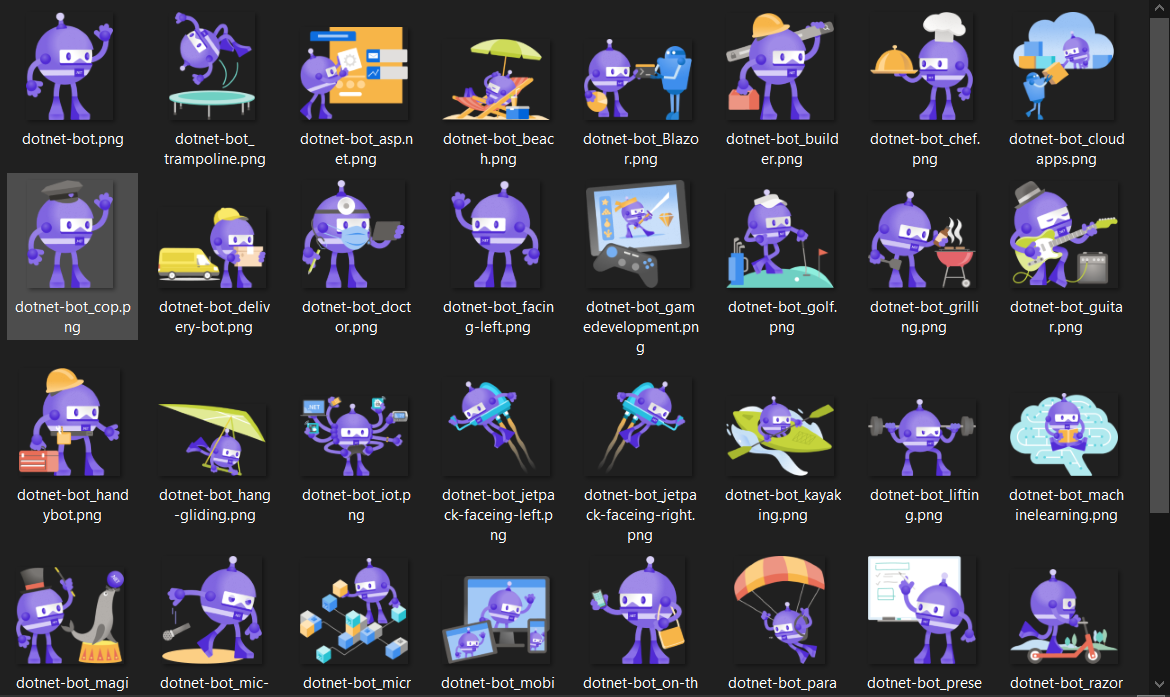
Task: Select the magician bot with seal thumbnail
Action: [x=71, y=616]
